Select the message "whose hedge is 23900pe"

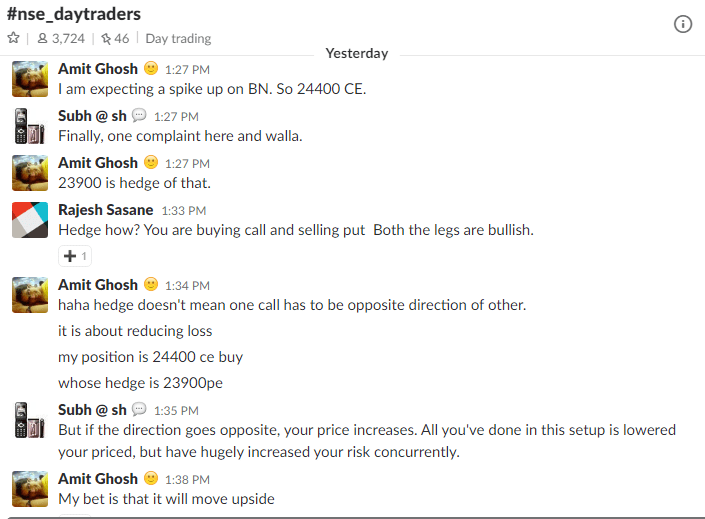(140, 383)
